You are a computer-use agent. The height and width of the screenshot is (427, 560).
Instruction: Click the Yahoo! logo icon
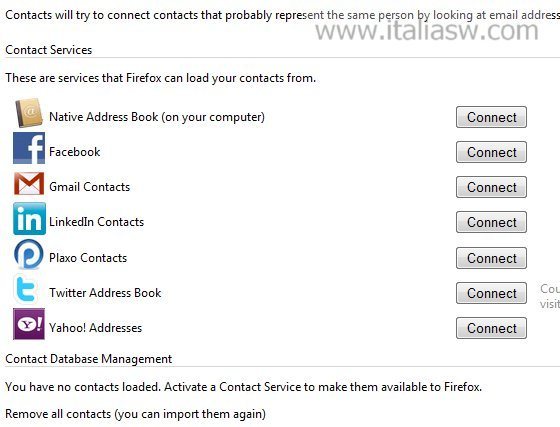tap(29, 324)
